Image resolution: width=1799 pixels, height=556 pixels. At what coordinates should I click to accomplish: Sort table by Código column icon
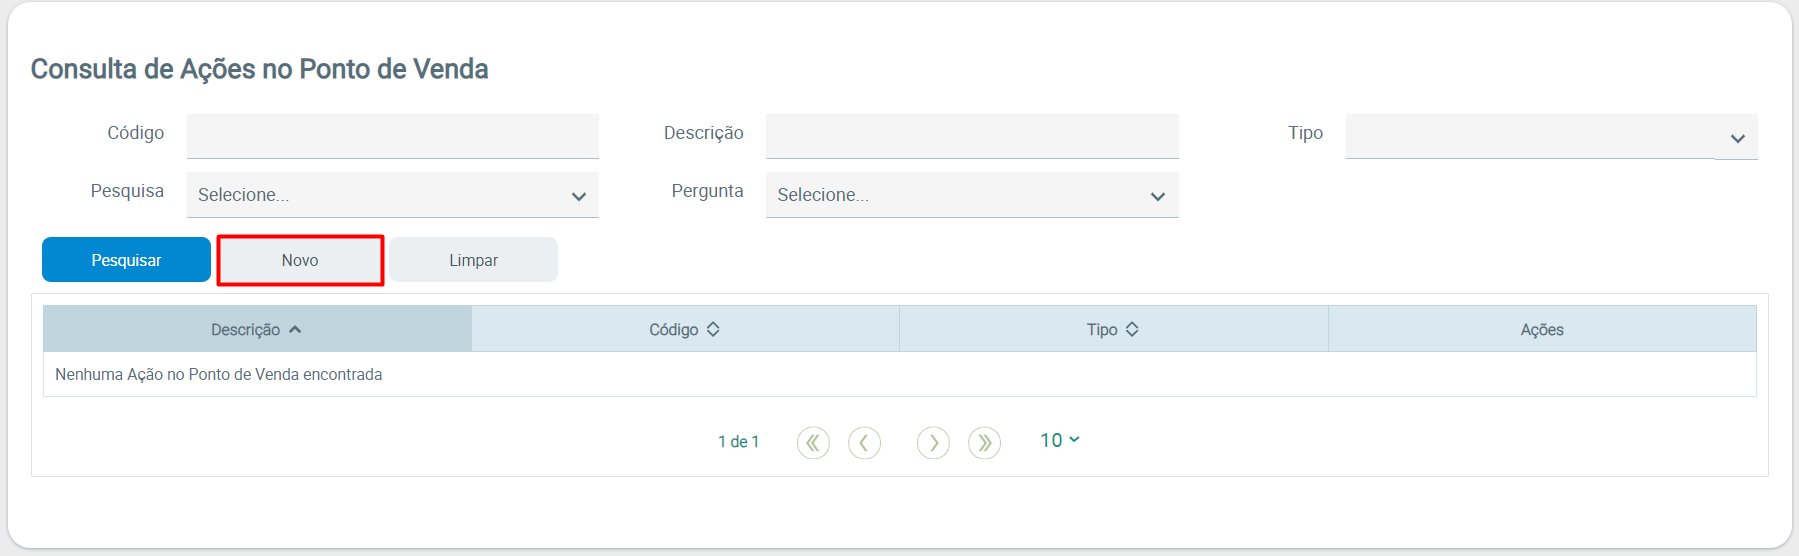pyautogui.click(x=713, y=329)
